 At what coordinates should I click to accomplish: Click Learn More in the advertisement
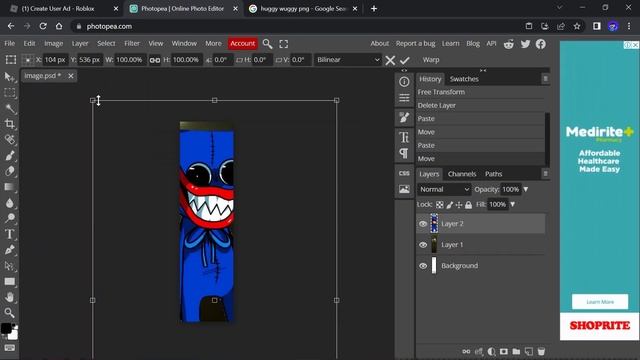click(600, 302)
